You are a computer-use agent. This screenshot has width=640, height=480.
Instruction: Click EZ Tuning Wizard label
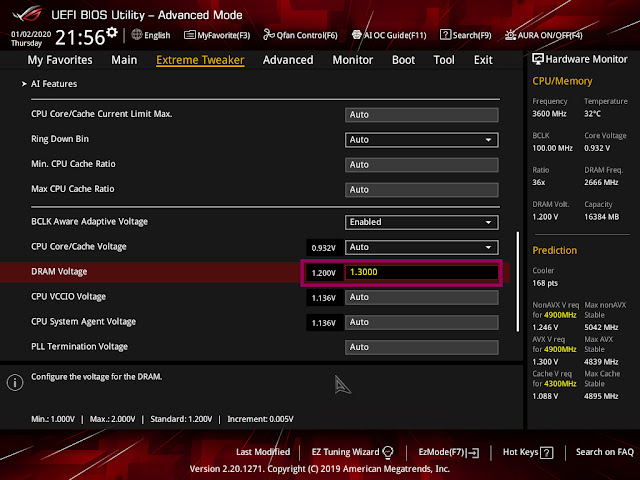coord(345,452)
